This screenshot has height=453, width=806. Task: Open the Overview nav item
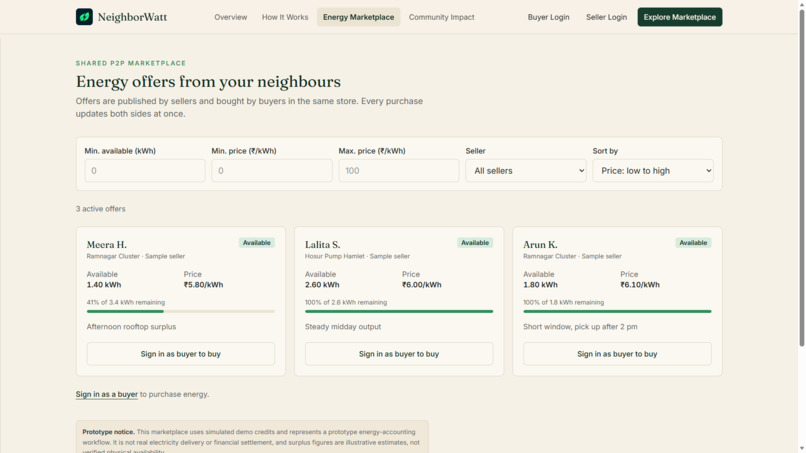(230, 17)
